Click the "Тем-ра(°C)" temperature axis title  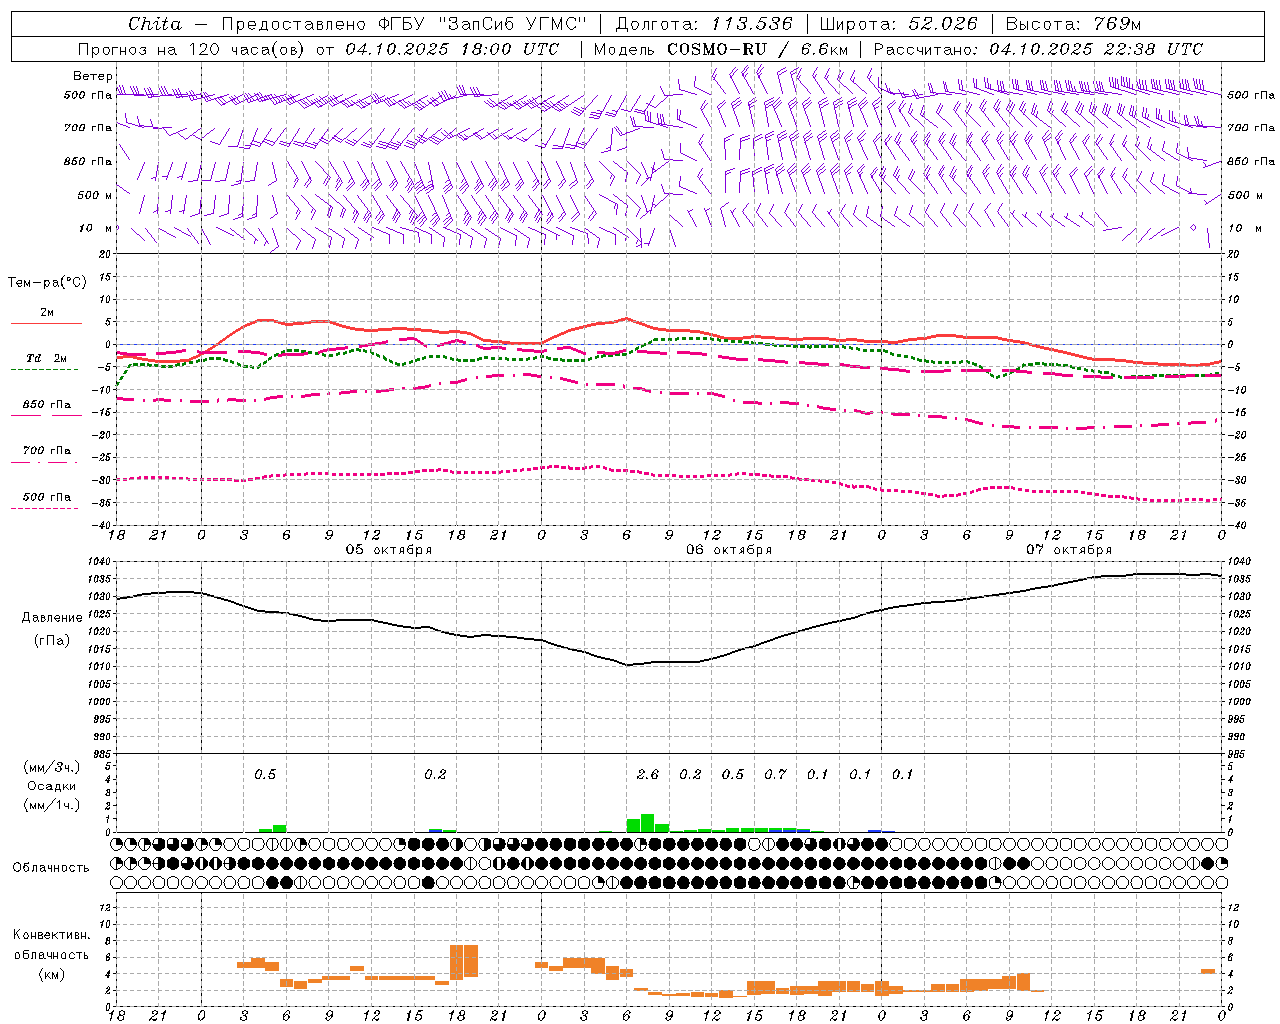click(47, 283)
